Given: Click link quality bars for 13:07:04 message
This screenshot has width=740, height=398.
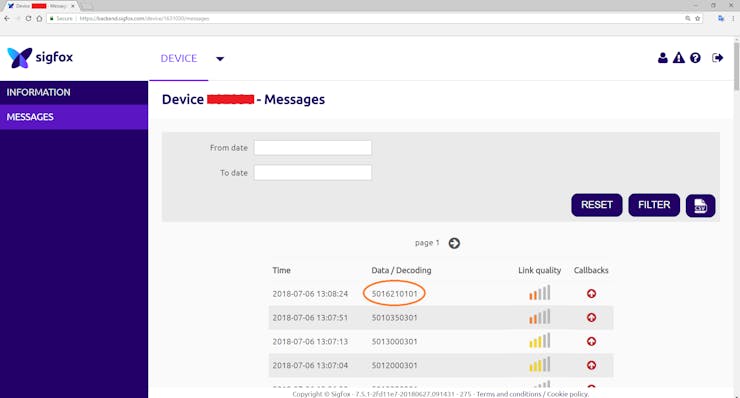Looking at the screenshot, I should (539, 364).
